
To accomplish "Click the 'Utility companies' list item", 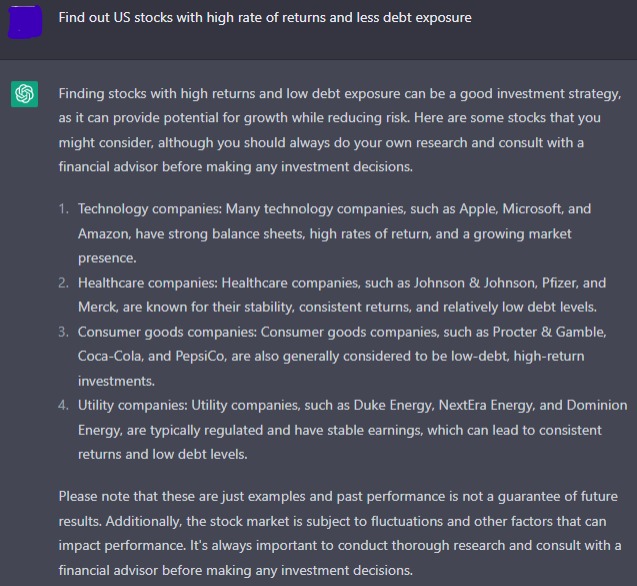I will click(352, 430).
